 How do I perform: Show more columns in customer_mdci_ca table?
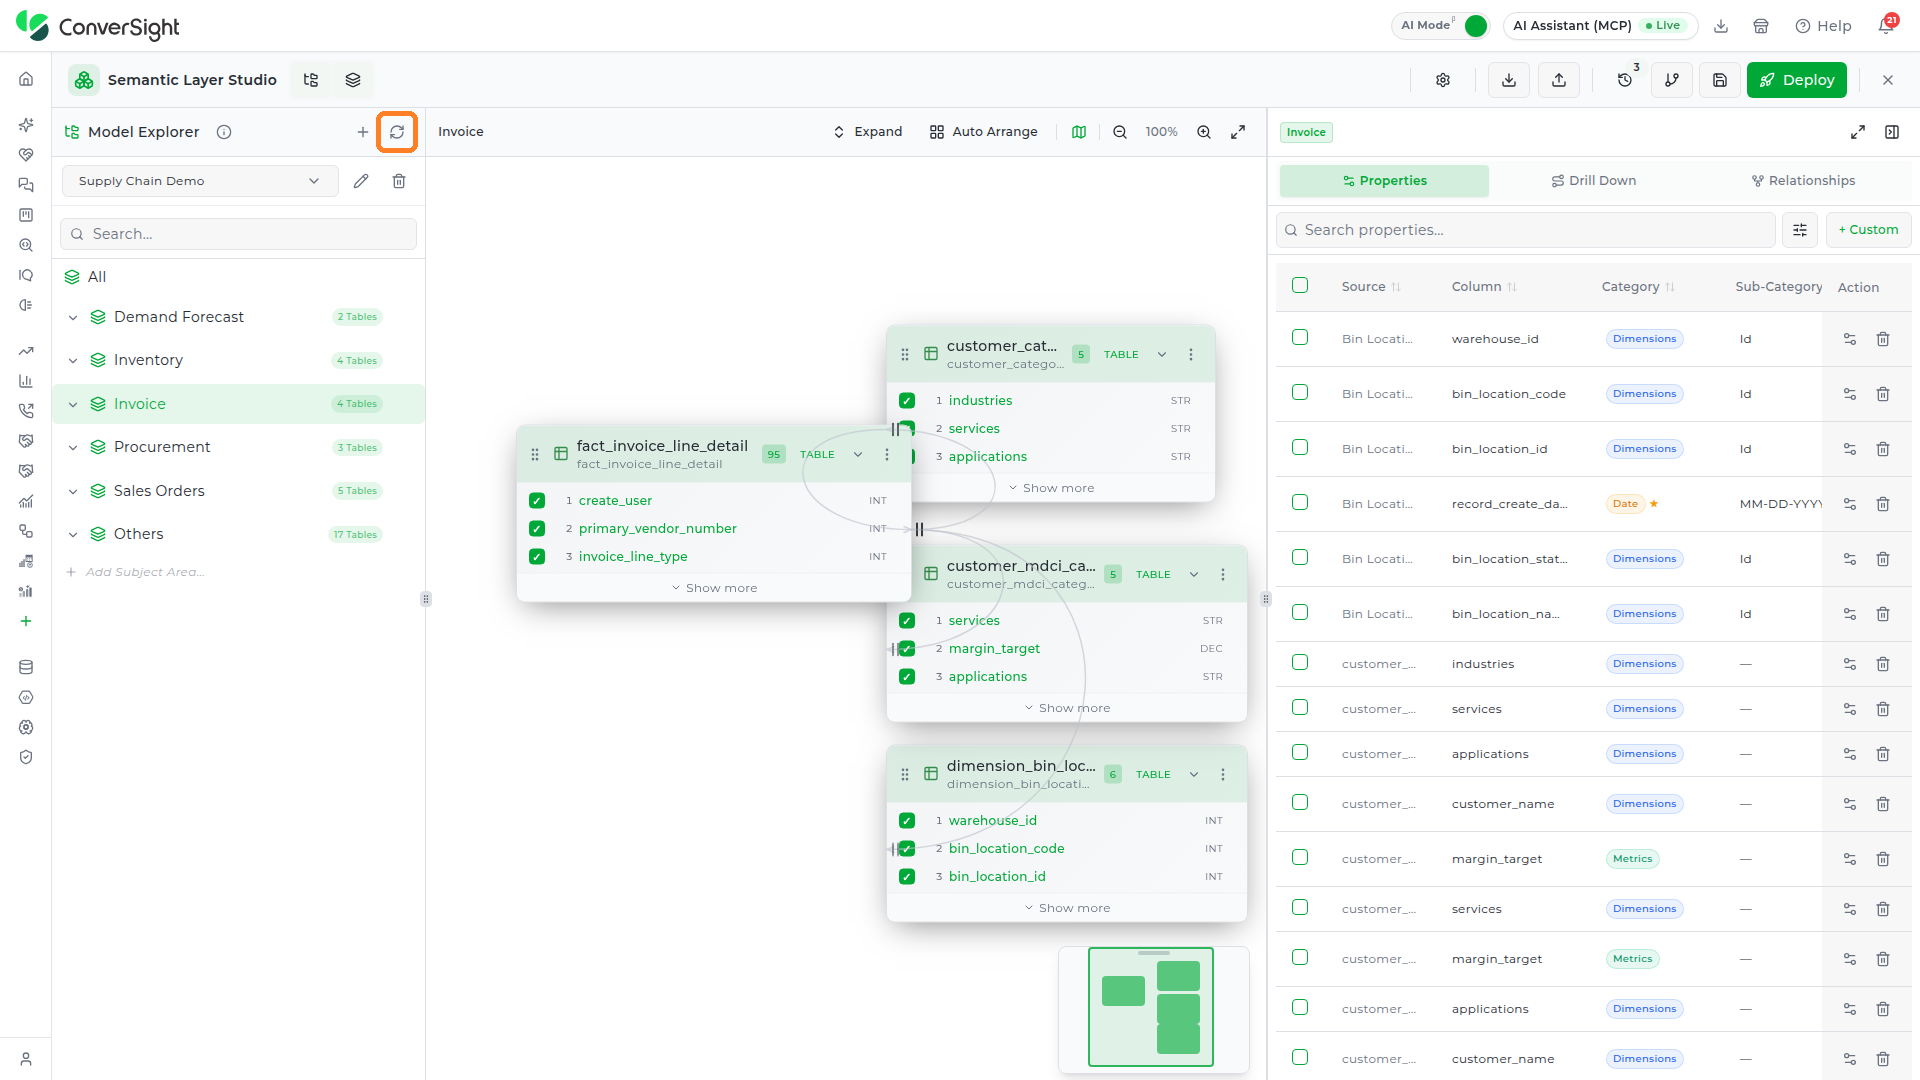[x=1067, y=708]
